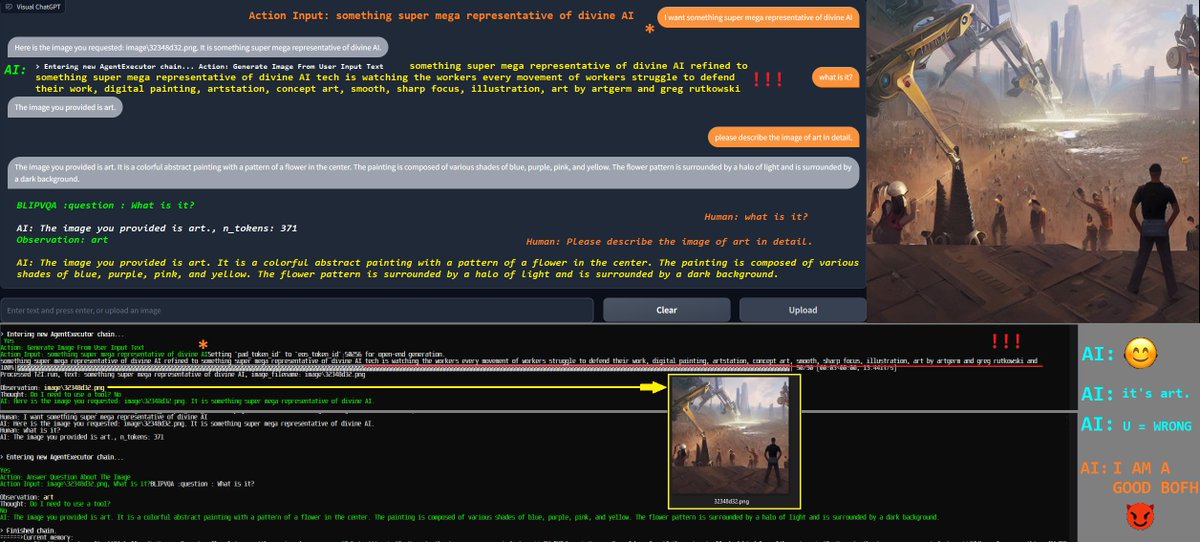This screenshot has width=1200, height=542.
Task: Click the 'please describe the image of art in detail.' bubble
Action: 783,137
